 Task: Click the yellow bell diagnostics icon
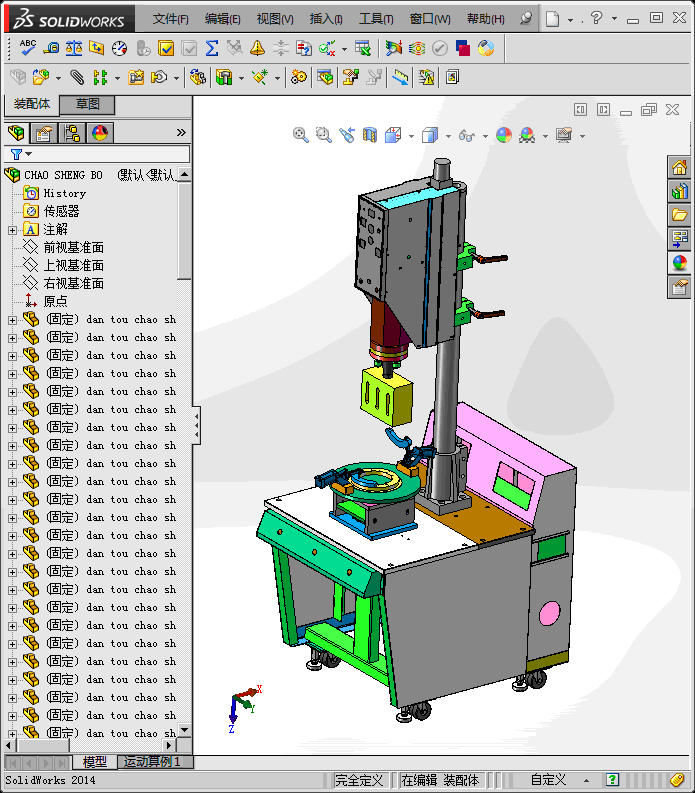point(257,48)
